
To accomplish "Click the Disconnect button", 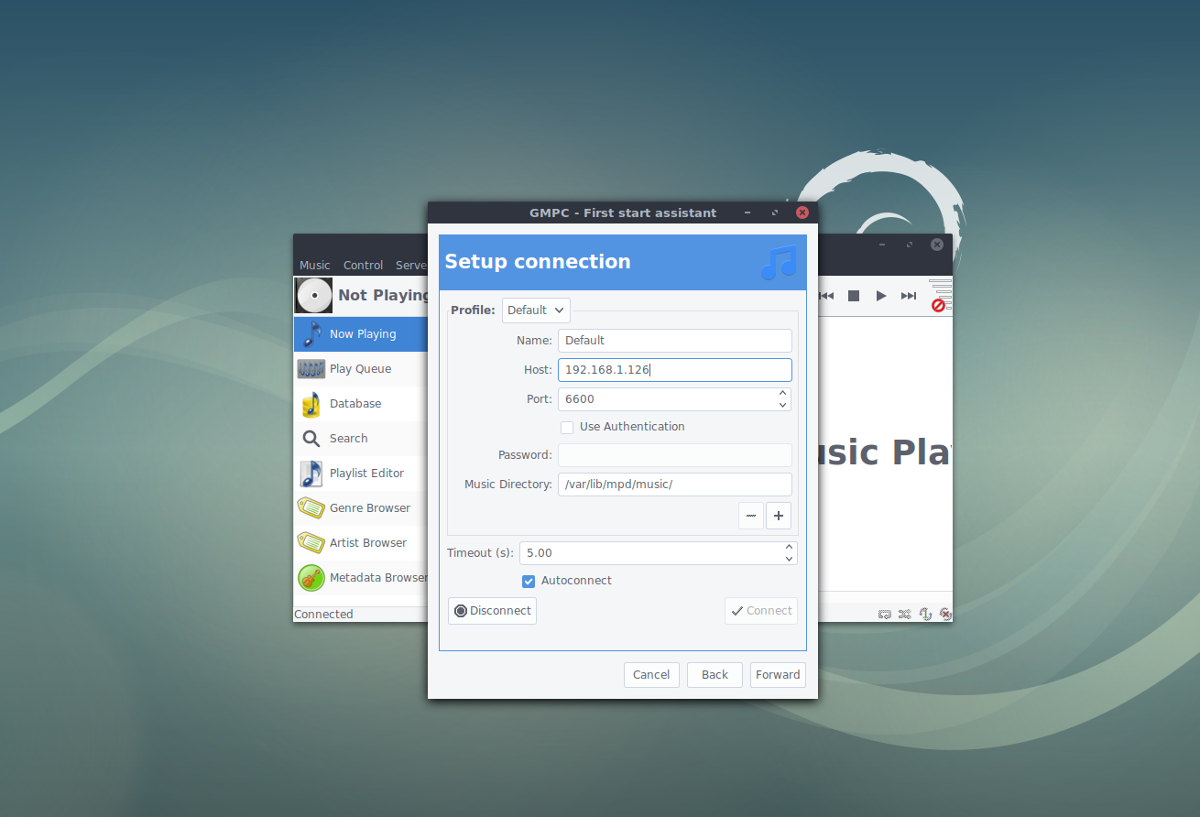I will tap(492, 611).
